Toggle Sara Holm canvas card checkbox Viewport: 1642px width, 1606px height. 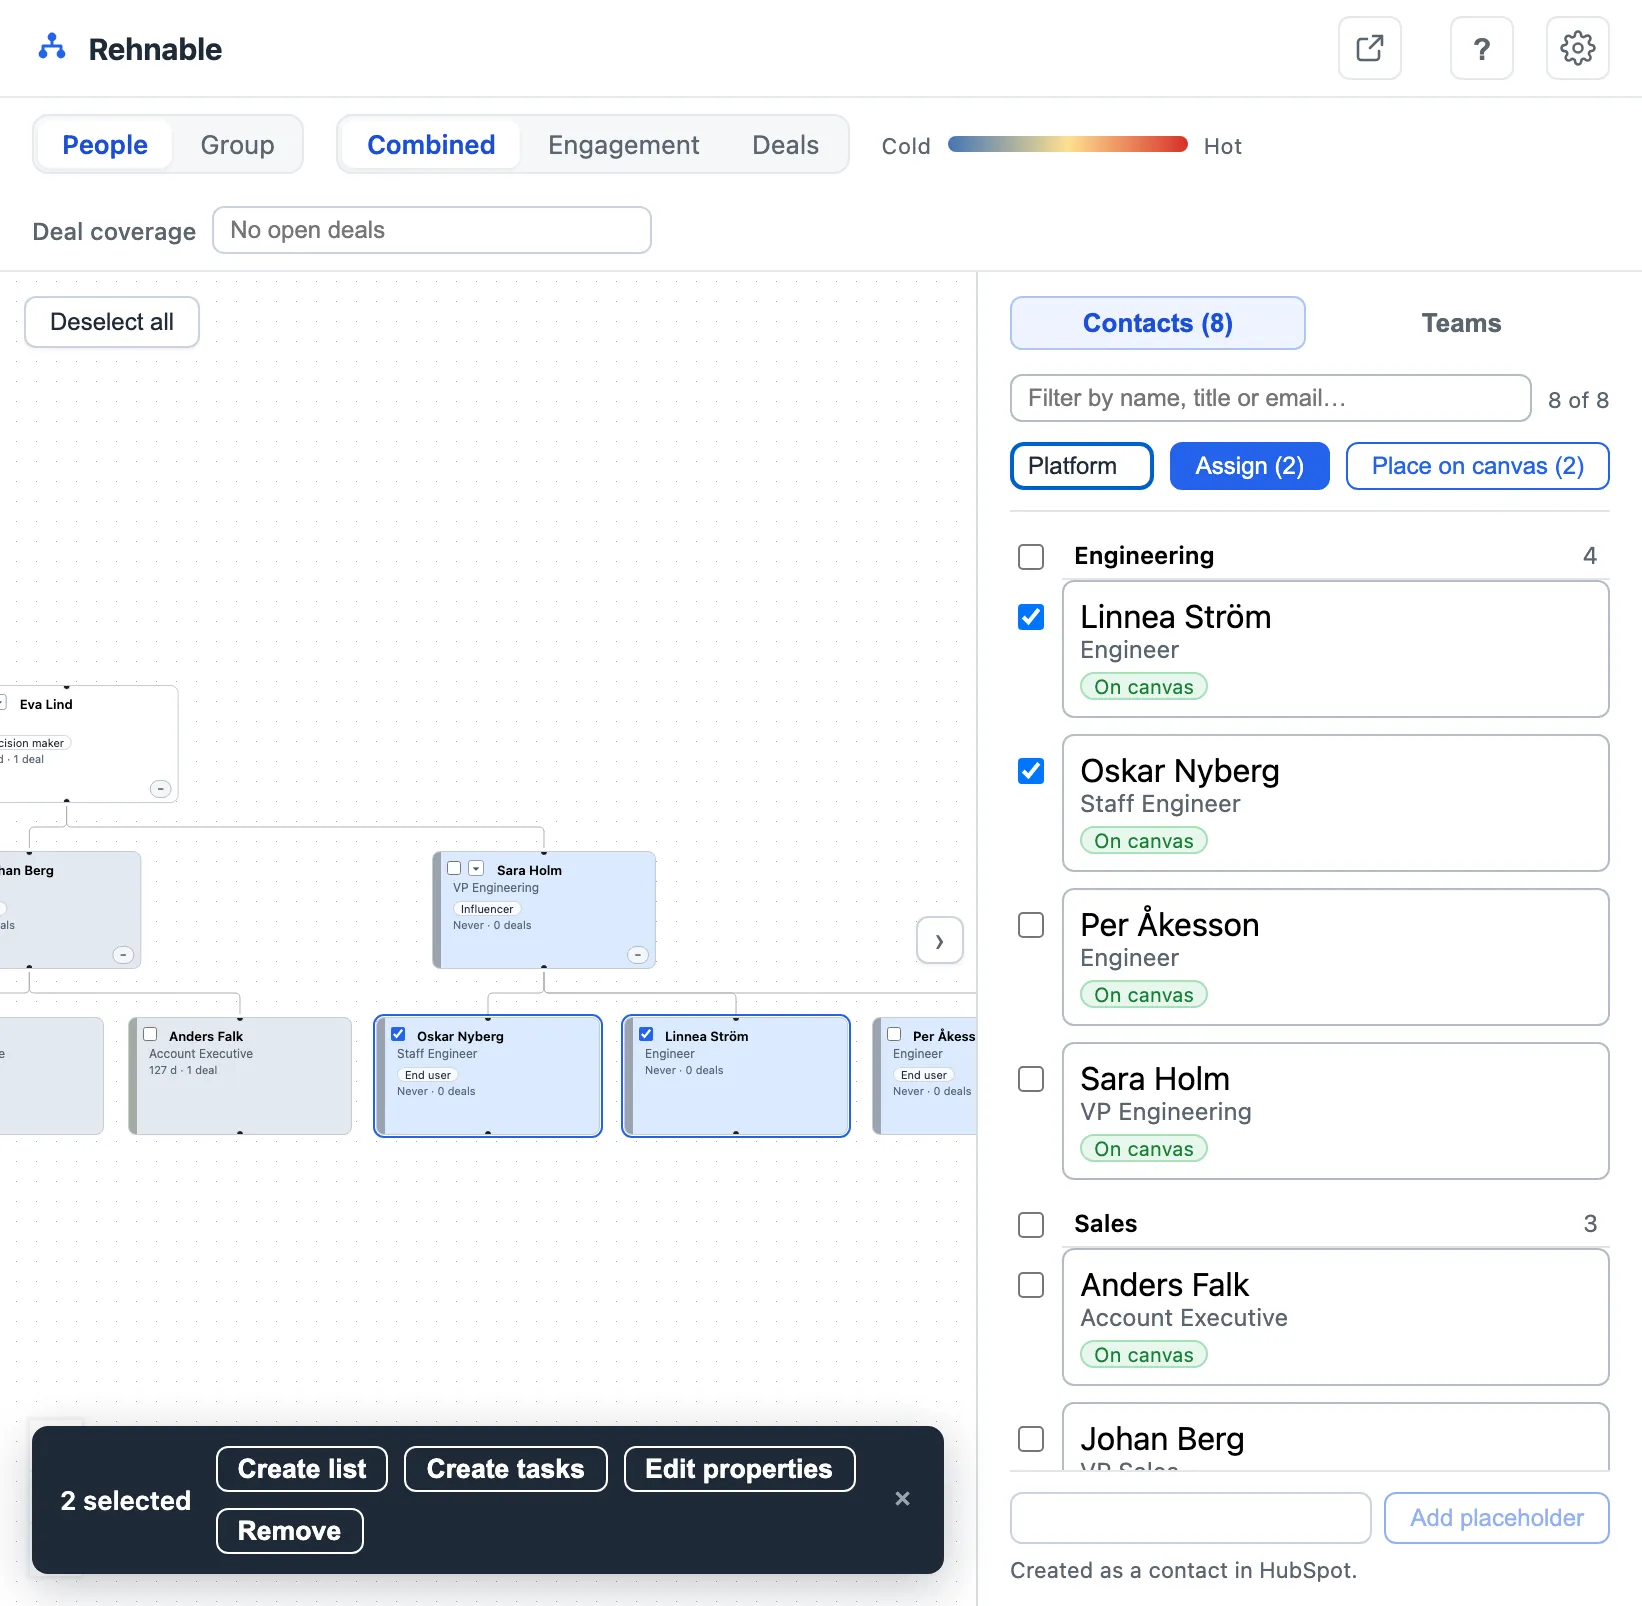coord(454,869)
